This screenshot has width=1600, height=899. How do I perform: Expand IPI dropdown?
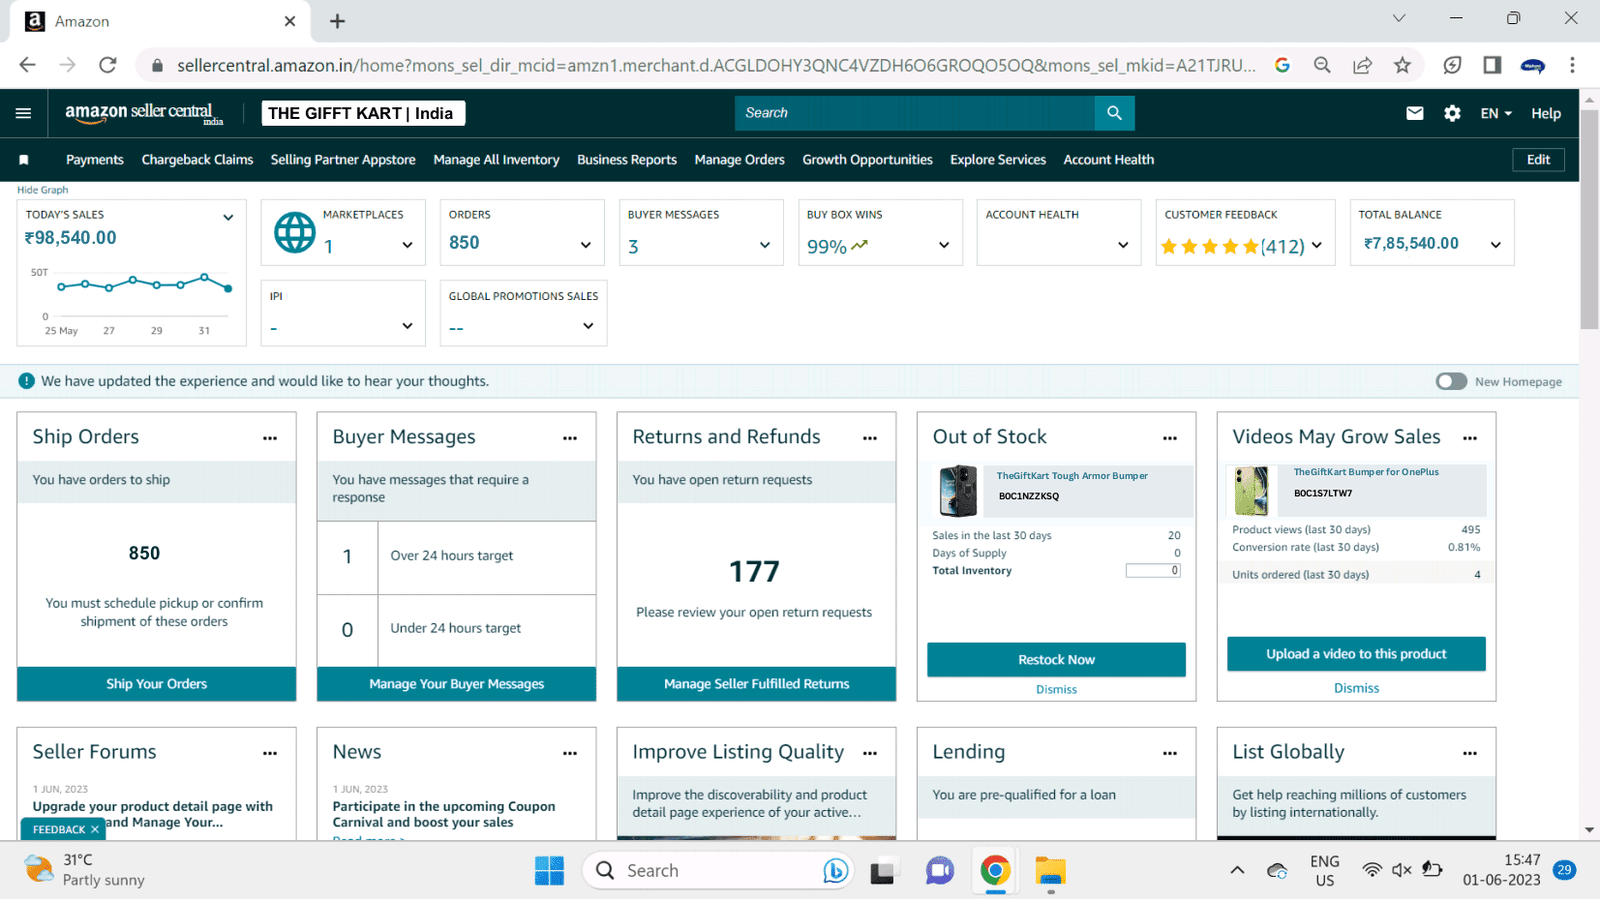pyautogui.click(x=407, y=326)
